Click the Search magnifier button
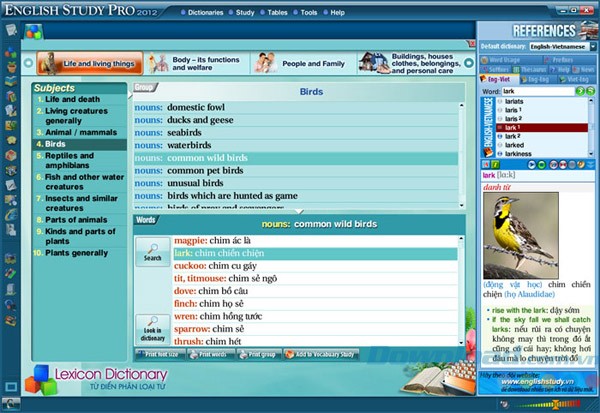The image size is (600, 413). (x=152, y=252)
